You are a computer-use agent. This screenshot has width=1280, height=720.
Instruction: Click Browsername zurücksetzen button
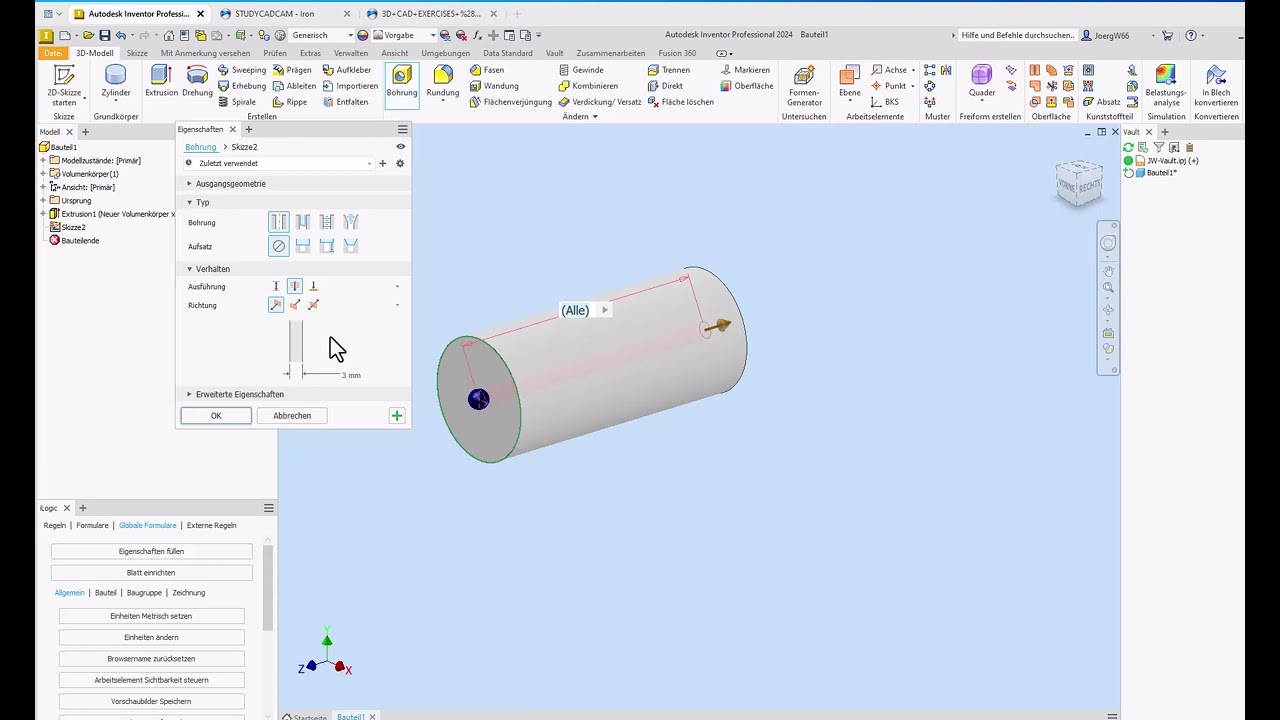click(151, 659)
